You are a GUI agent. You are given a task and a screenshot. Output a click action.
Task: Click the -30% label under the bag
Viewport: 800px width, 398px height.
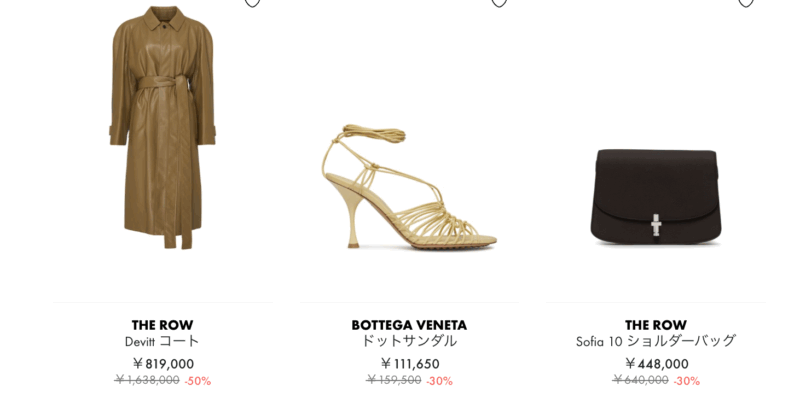pos(686,381)
